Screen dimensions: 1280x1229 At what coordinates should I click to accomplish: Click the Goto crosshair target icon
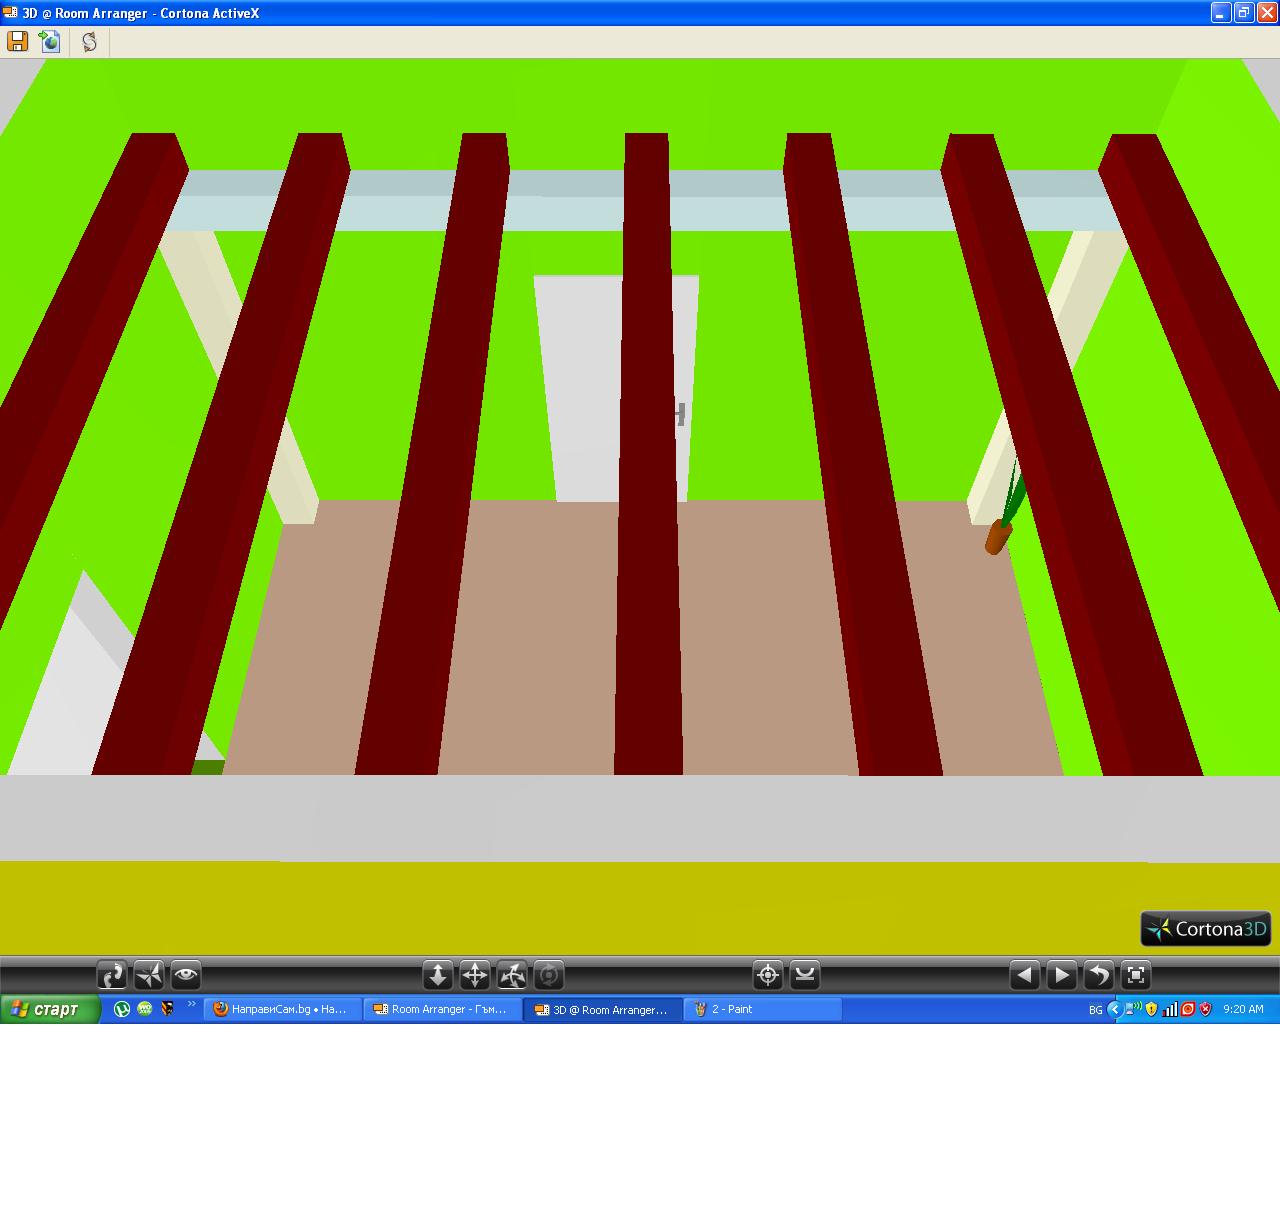(x=768, y=974)
